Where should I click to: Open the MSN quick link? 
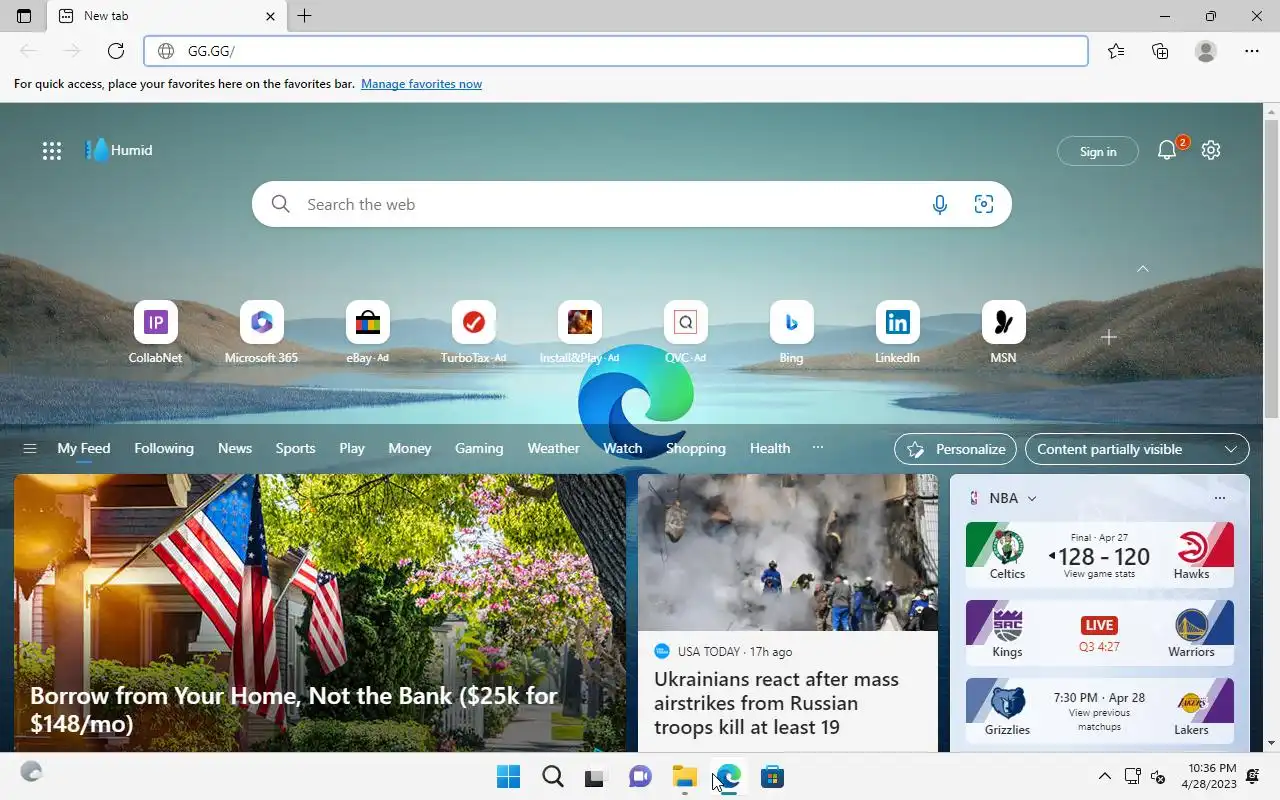point(1003,332)
